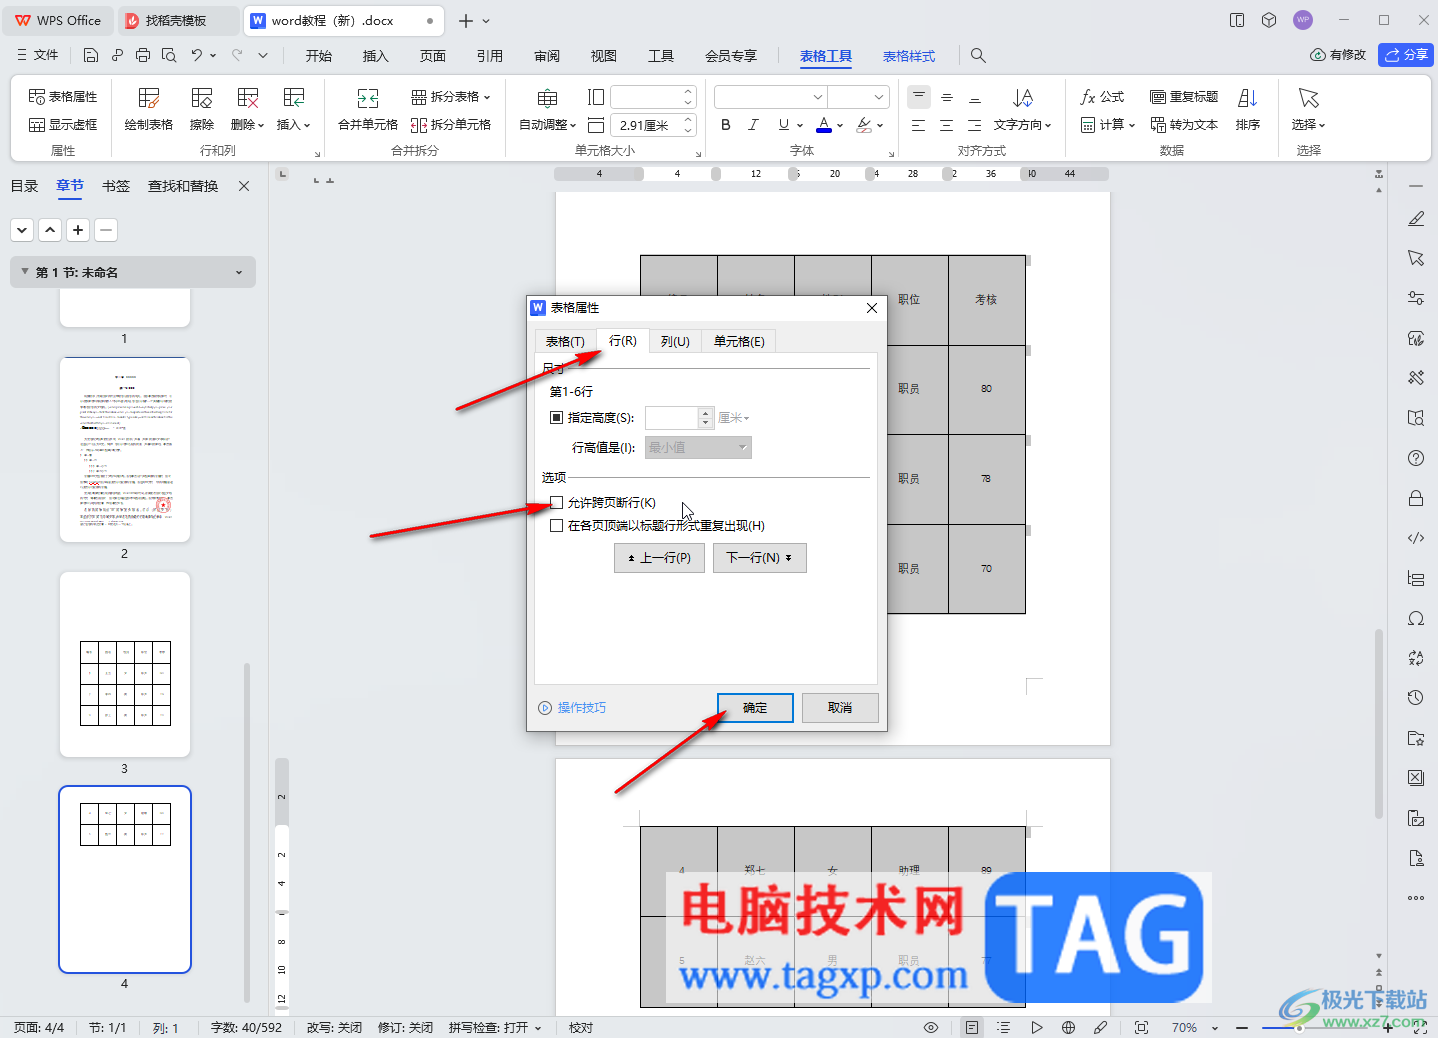Toggle spell check (拼写检查) in status bar
The image size is (1438, 1038).
click(x=495, y=1028)
